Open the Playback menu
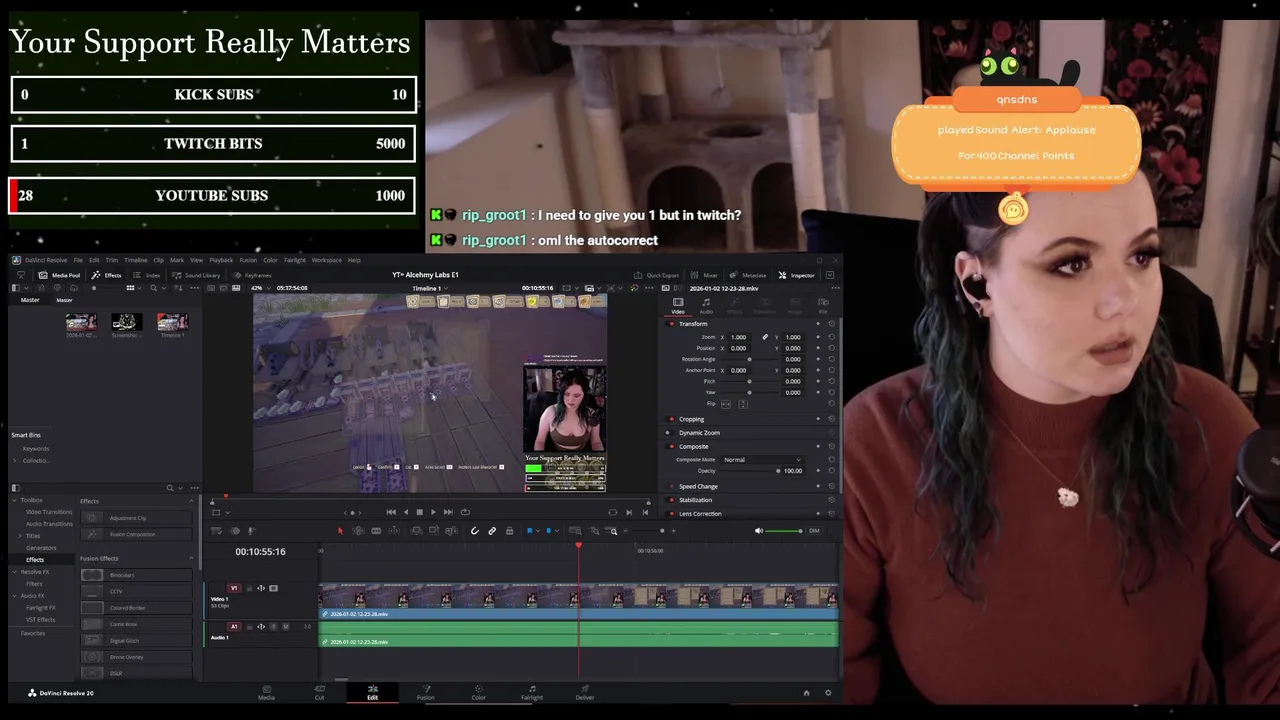This screenshot has height=720, width=1280. click(x=221, y=260)
